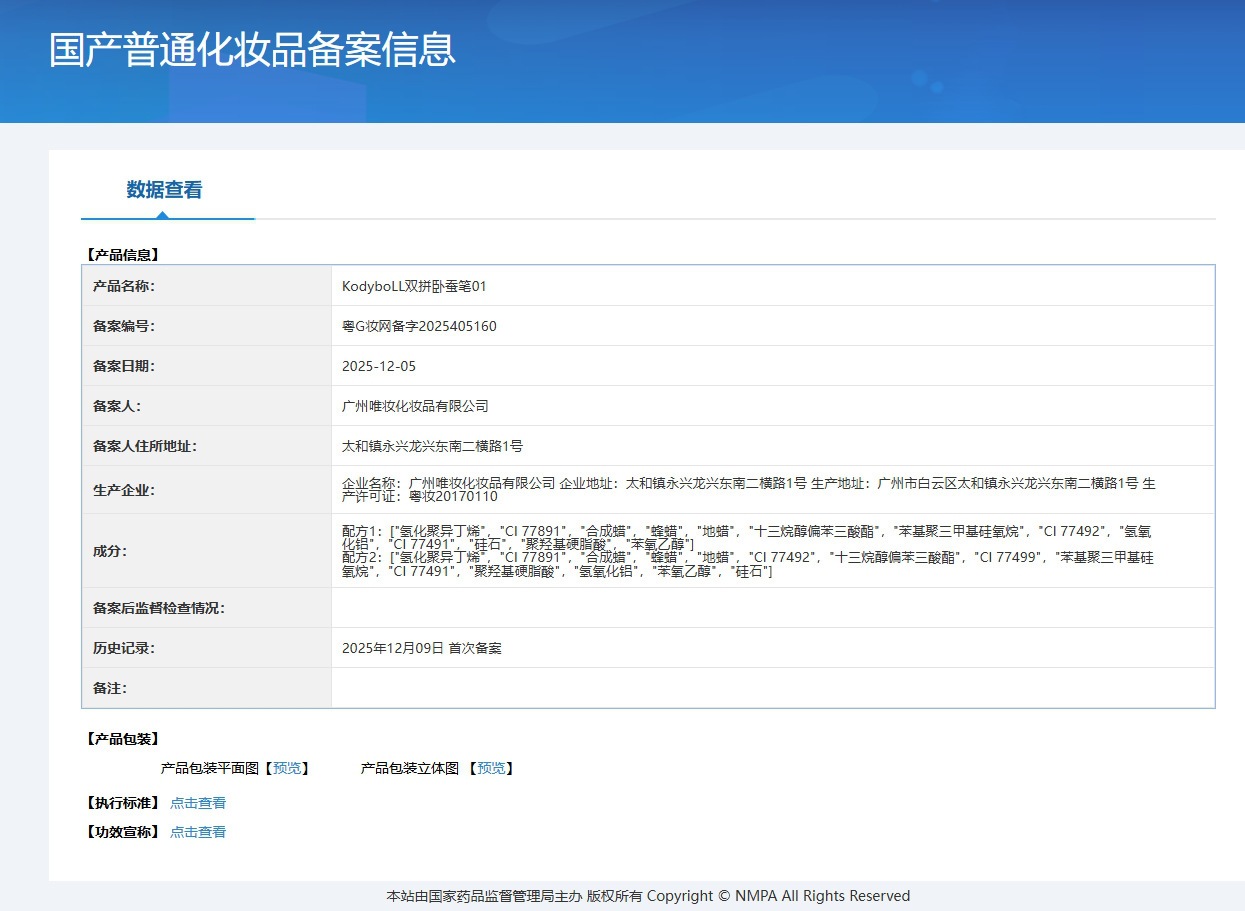Click the 备案人住所地址 value cell

(x=773, y=446)
